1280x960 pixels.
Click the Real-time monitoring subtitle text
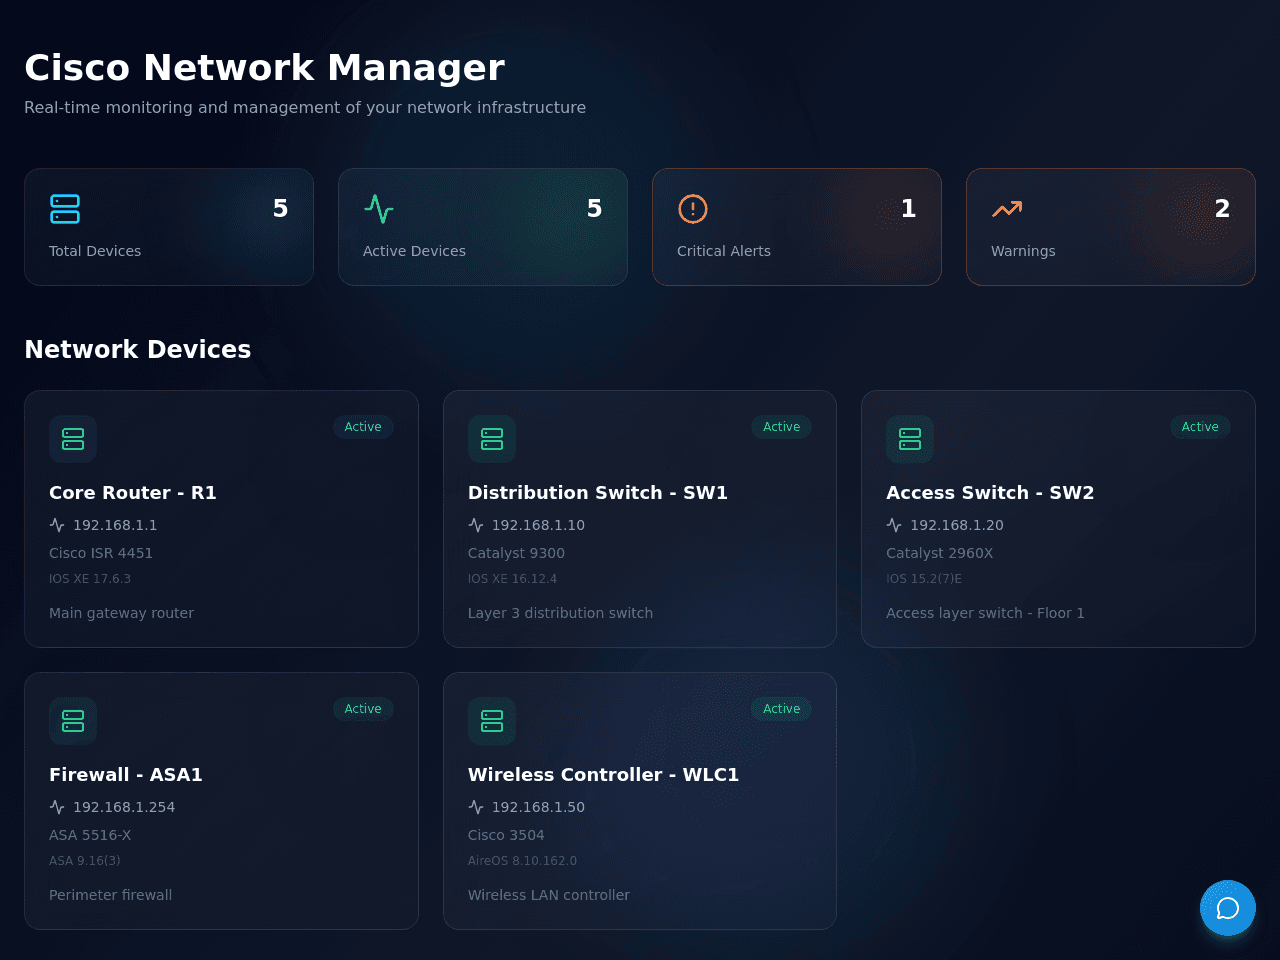[305, 107]
